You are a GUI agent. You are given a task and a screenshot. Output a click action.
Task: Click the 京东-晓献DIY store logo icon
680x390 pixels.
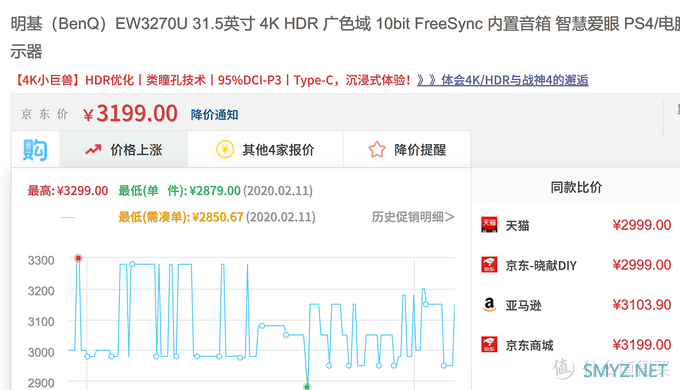point(489,265)
